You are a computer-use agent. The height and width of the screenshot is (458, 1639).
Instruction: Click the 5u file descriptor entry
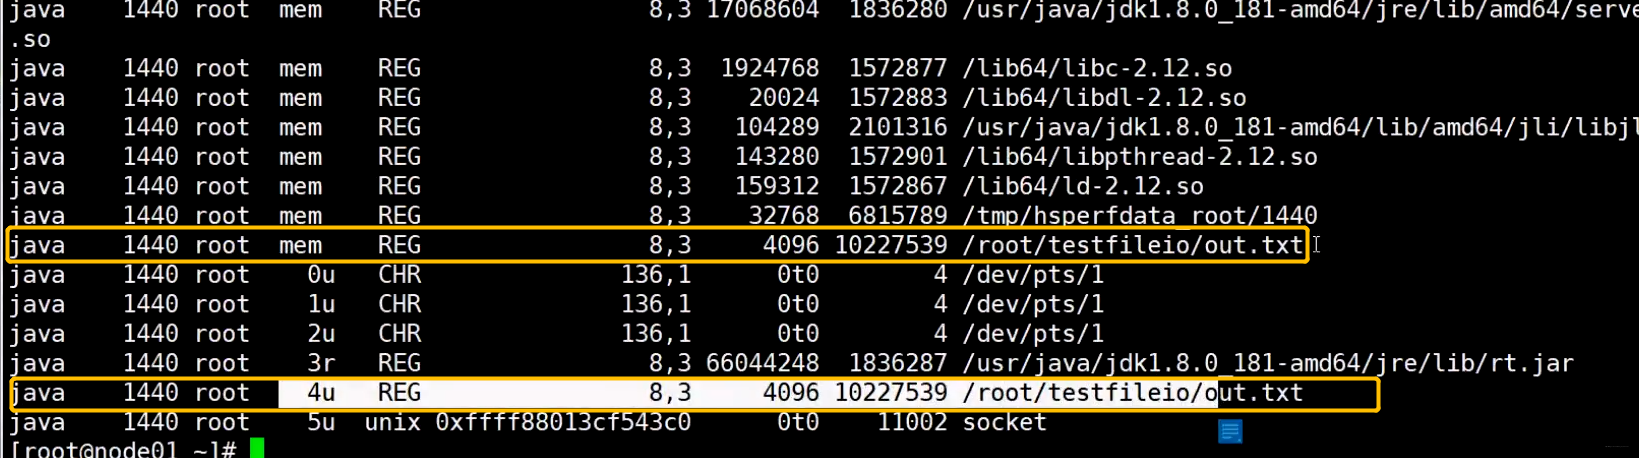[x=321, y=423]
